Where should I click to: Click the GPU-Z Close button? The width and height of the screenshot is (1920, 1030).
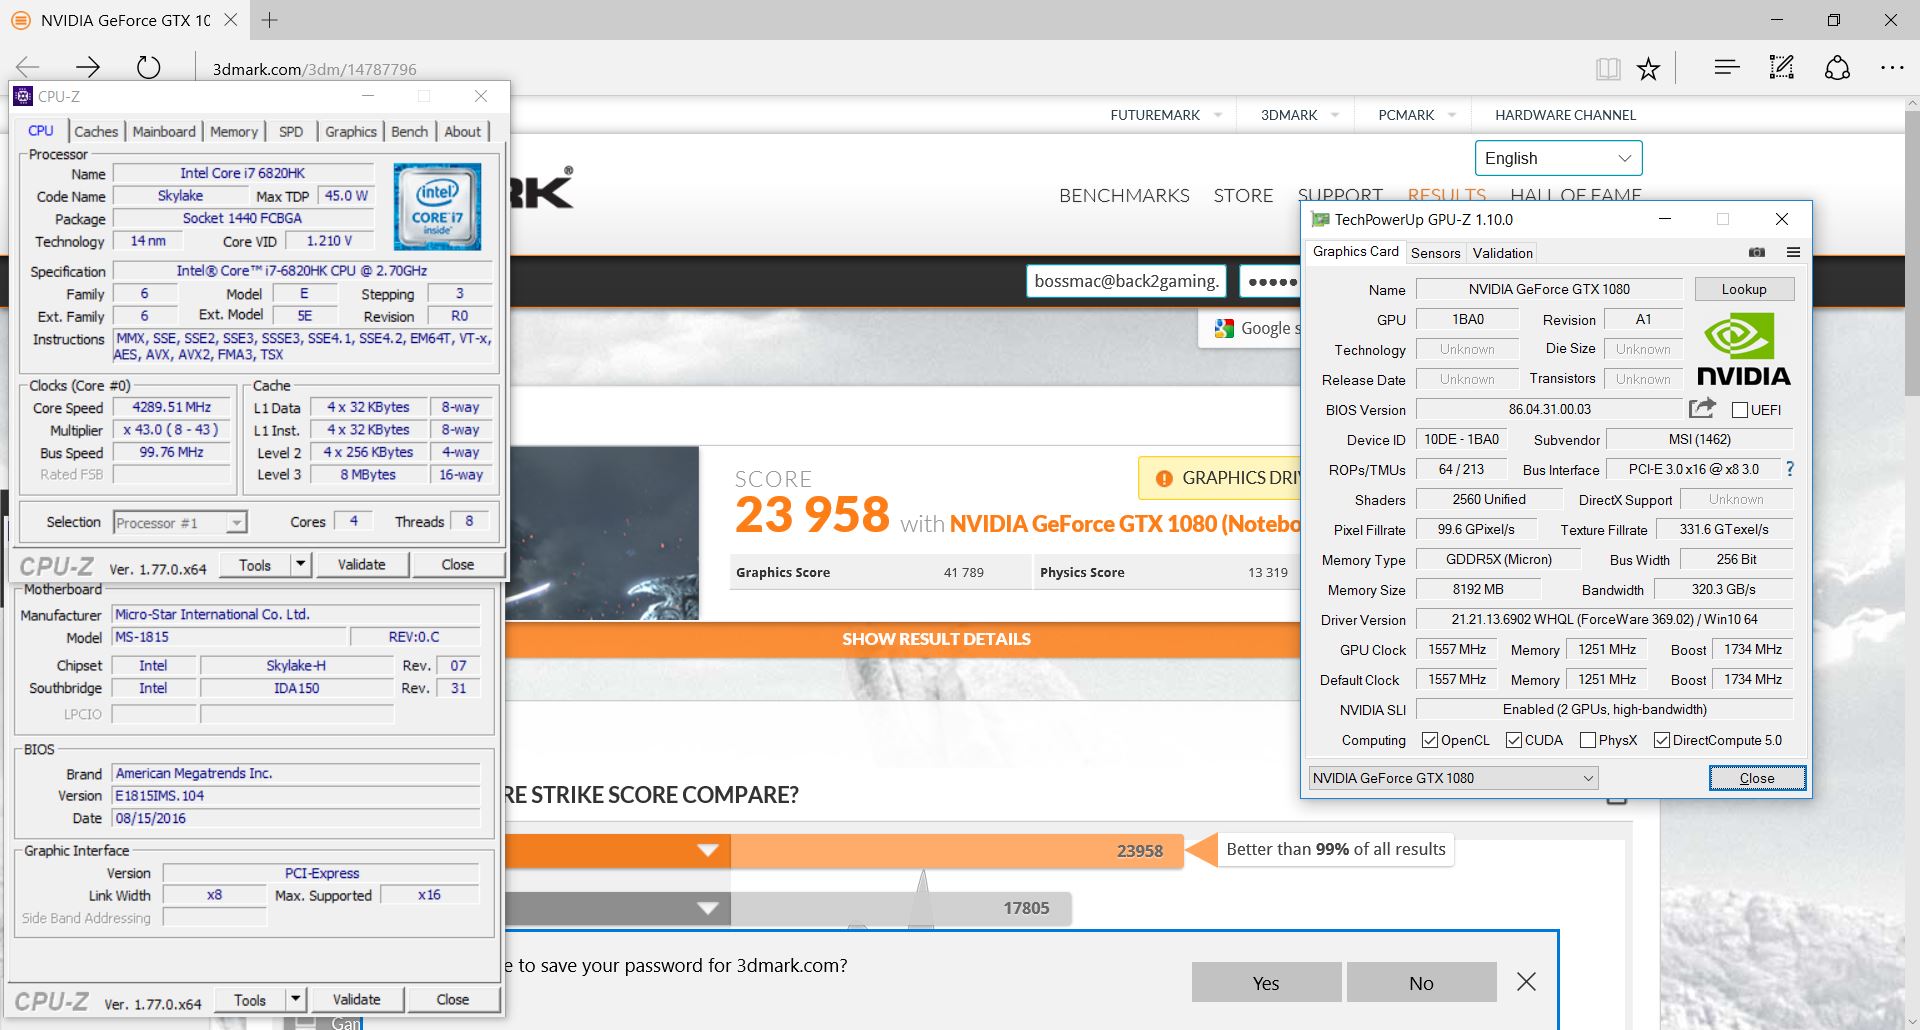[x=1757, y=778]
